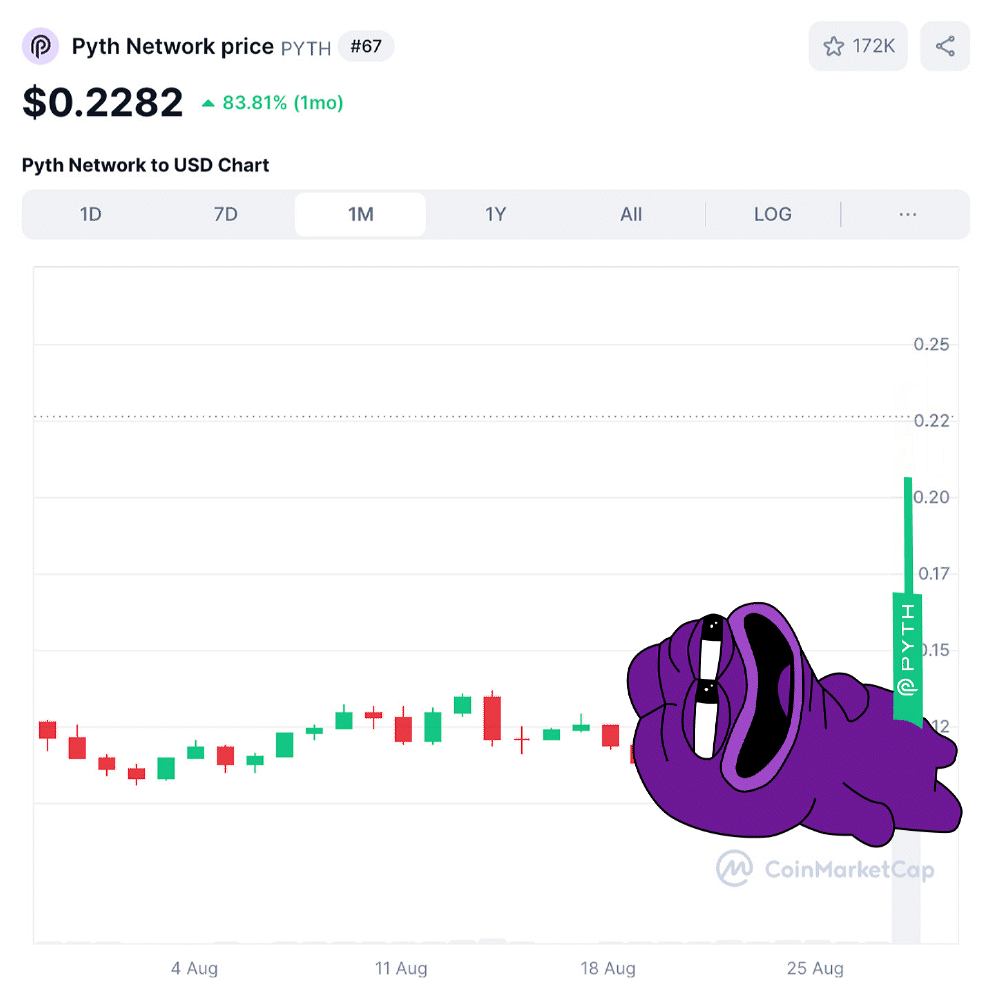Select the 1M time range
1000x1000 pixels.
coord(360,214)
